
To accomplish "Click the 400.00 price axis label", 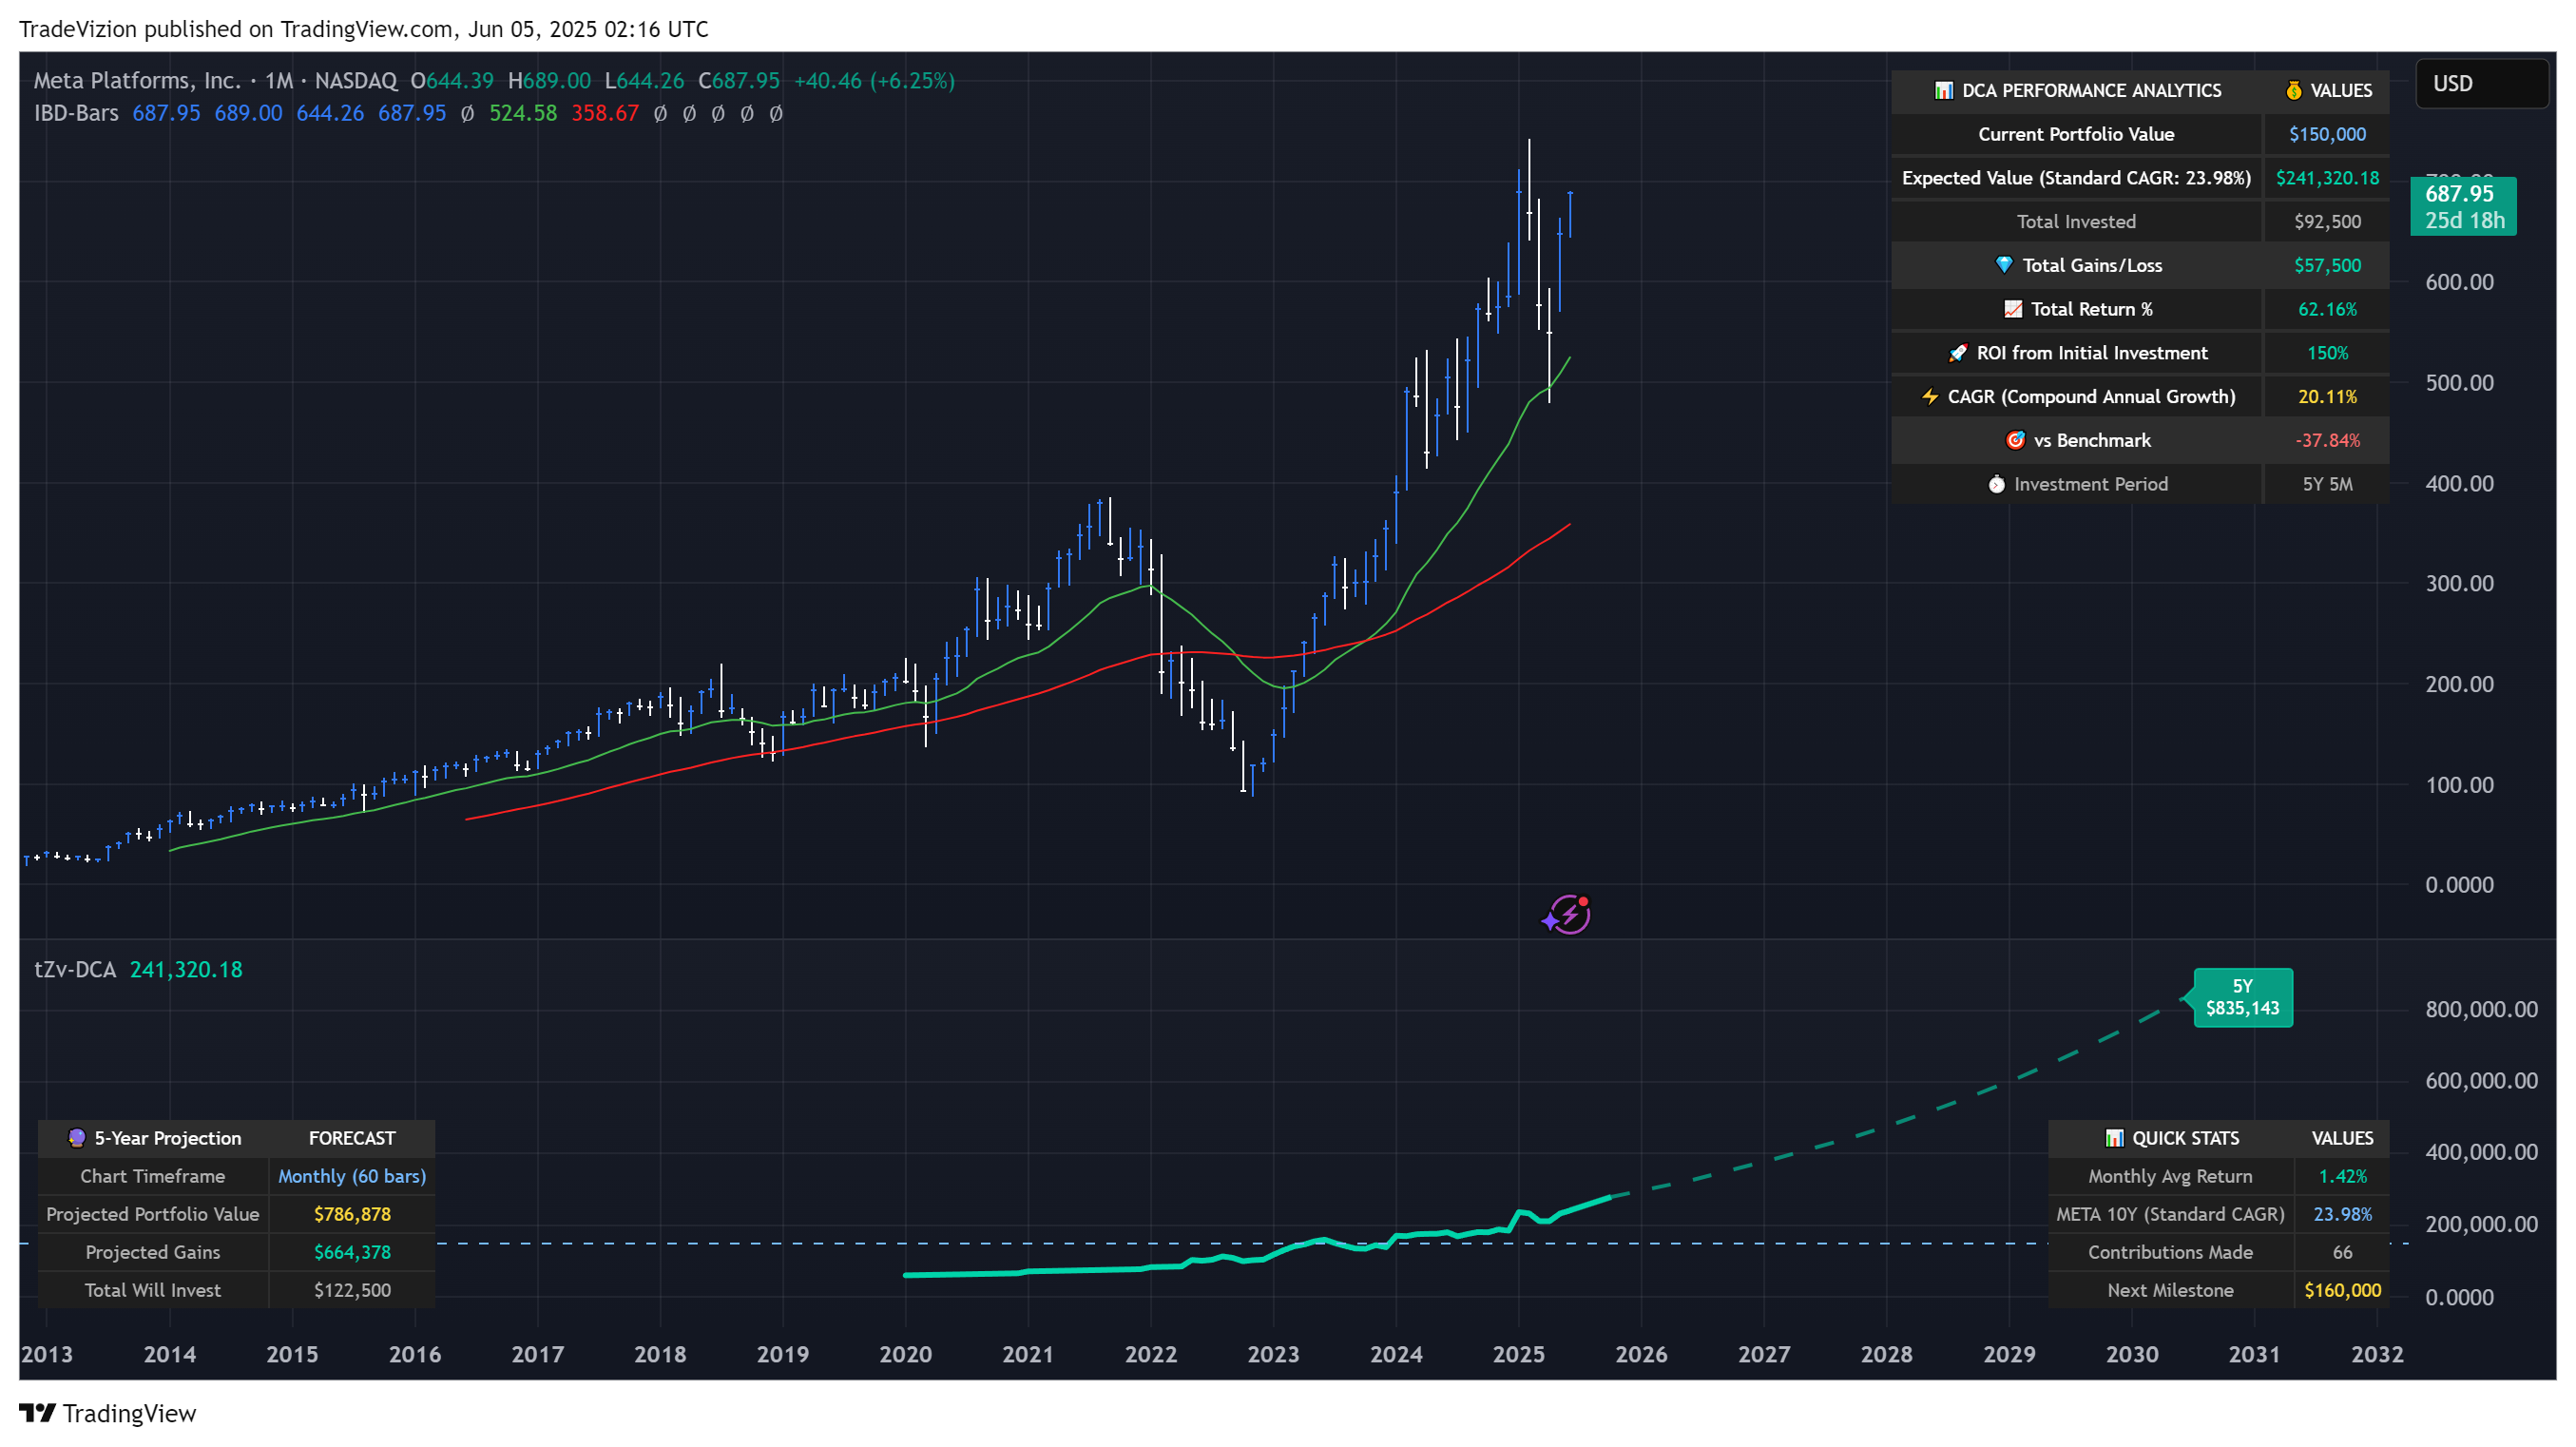I will 2459,484.
